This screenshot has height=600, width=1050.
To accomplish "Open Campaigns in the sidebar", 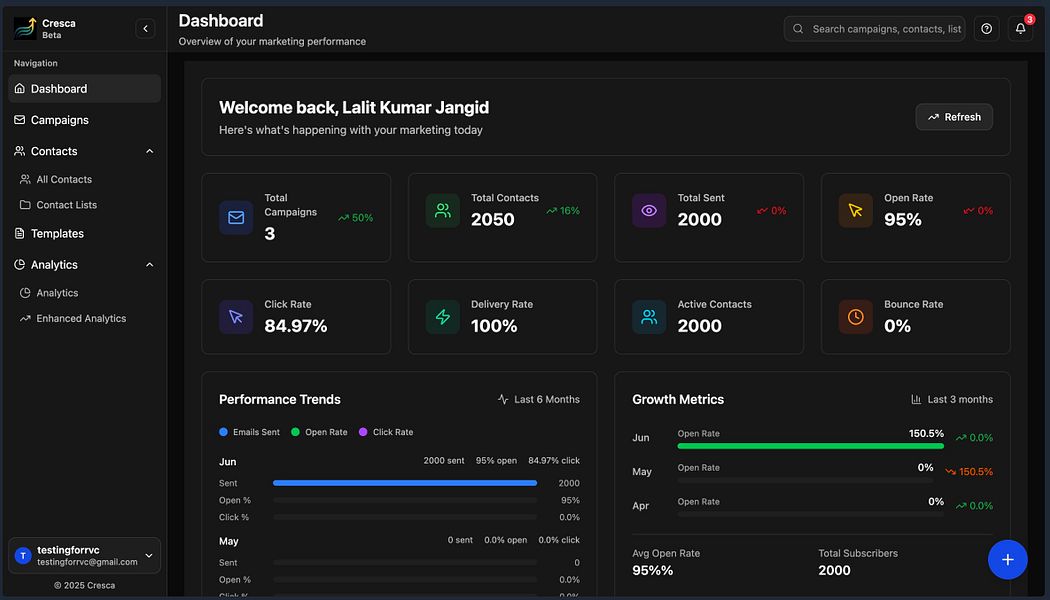I will pyautogui.click(x=60, y=120).
